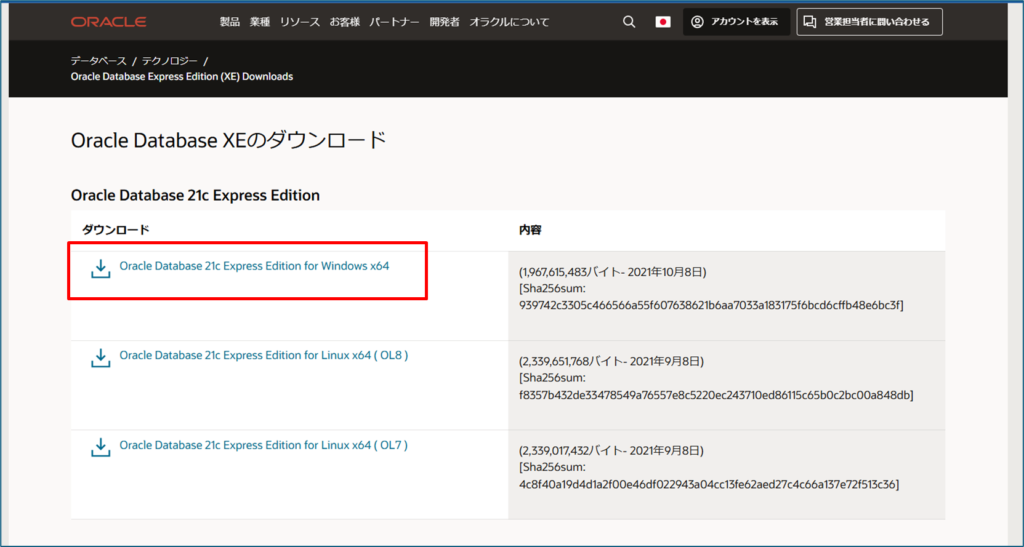The height and width of the screenshot is (547, 1024).
Task: Click download icon for Windows x64 edition
Action: pos(100,269)
